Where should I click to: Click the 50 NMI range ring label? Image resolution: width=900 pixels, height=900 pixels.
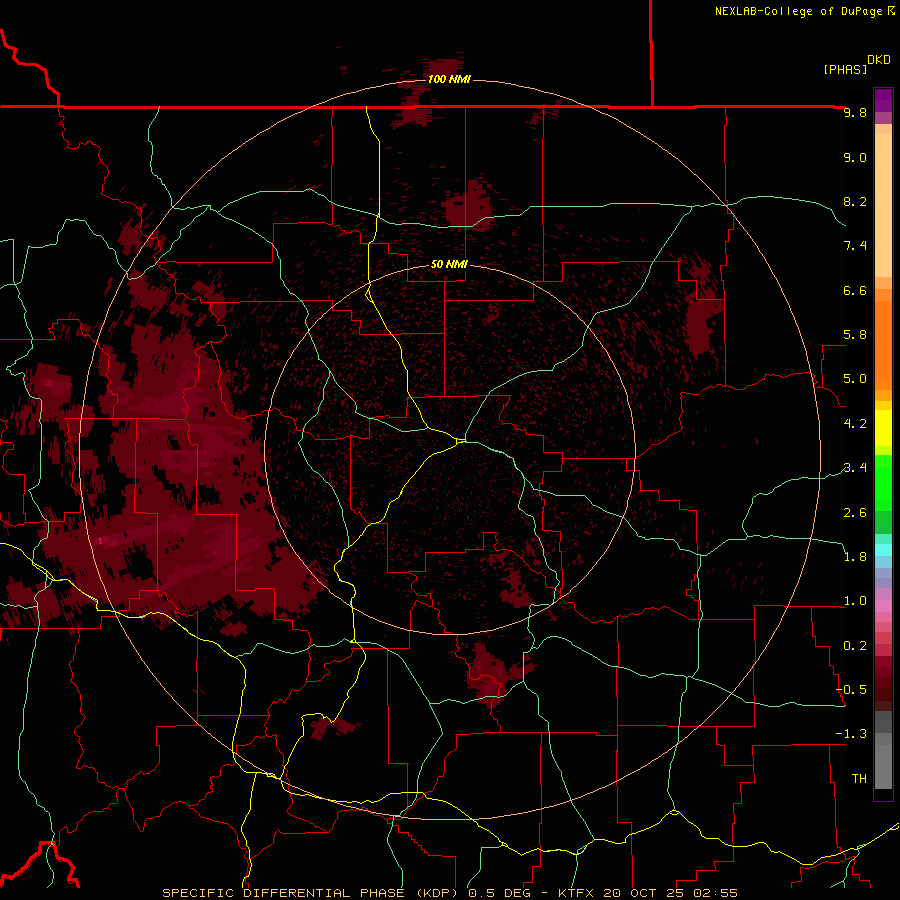pos(449,264)
